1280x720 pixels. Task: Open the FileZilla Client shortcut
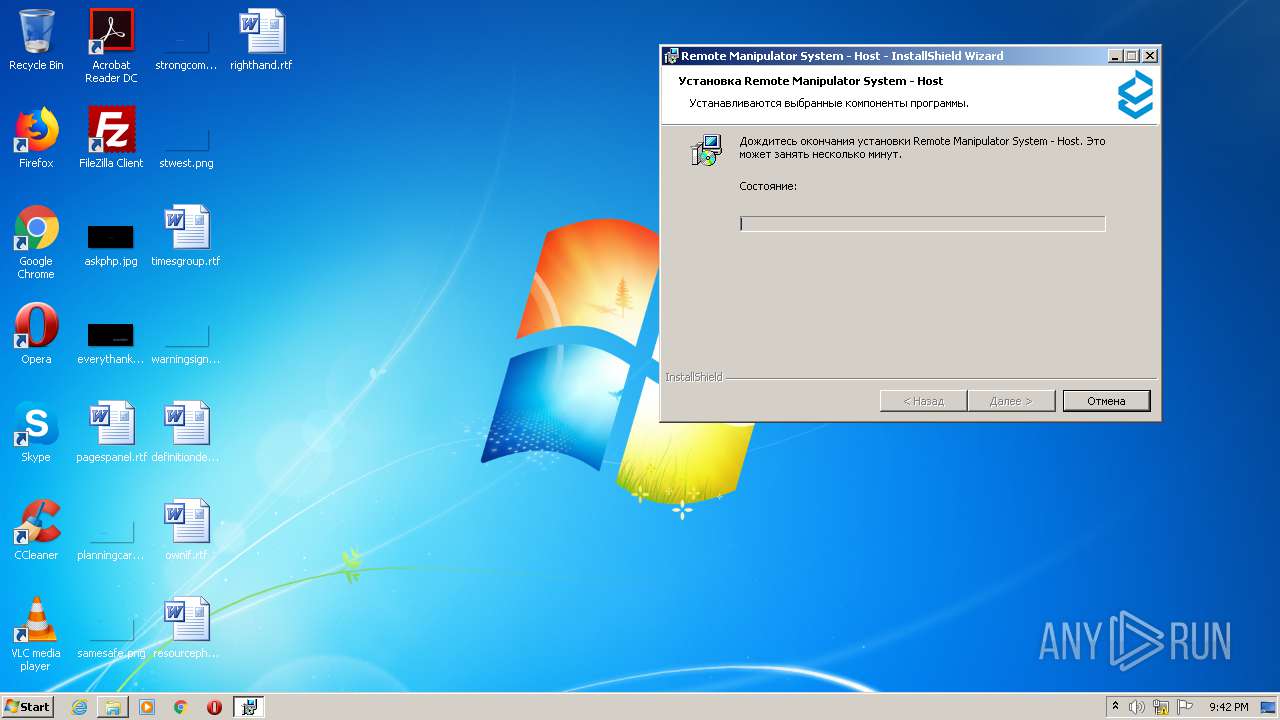tap(111, 138)
